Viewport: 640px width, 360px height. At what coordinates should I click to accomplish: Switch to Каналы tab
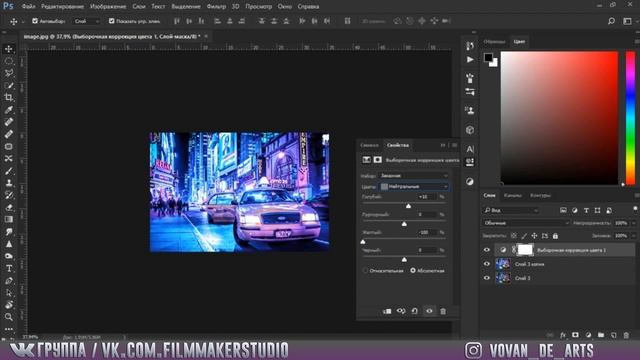click(512, 196)
